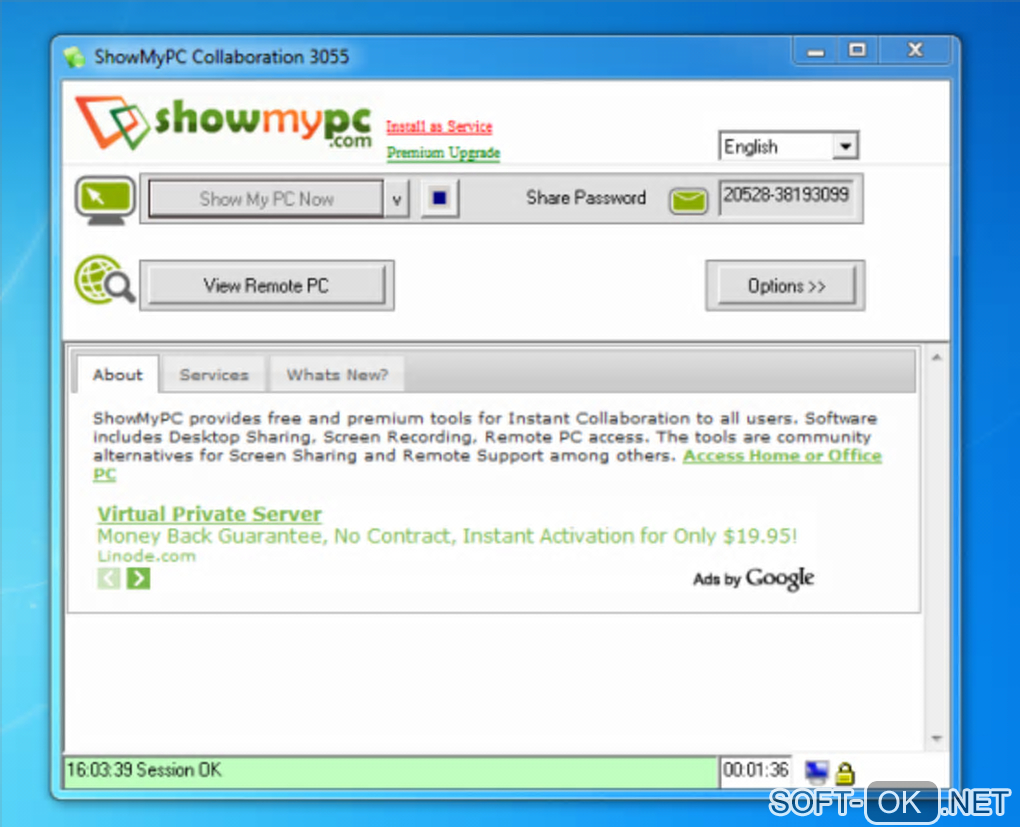Select the About tab

(x=118, y=375)
